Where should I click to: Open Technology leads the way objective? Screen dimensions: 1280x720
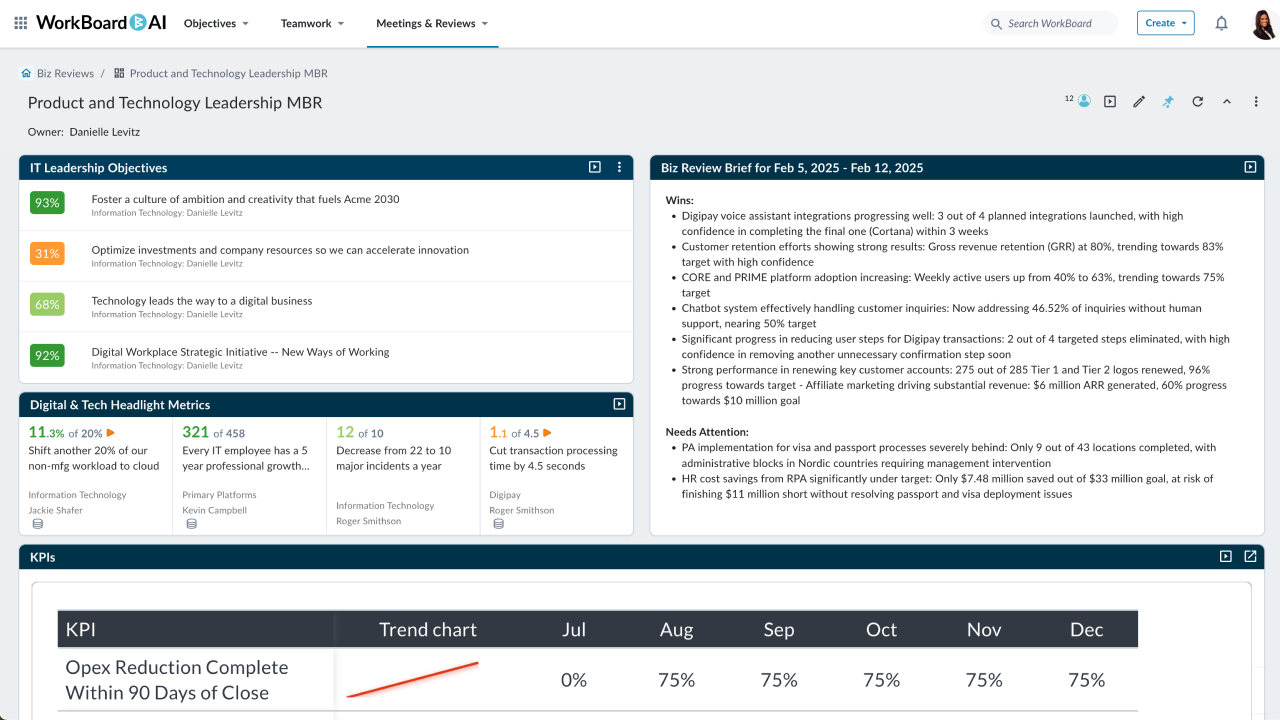click(x=202, y=301)
